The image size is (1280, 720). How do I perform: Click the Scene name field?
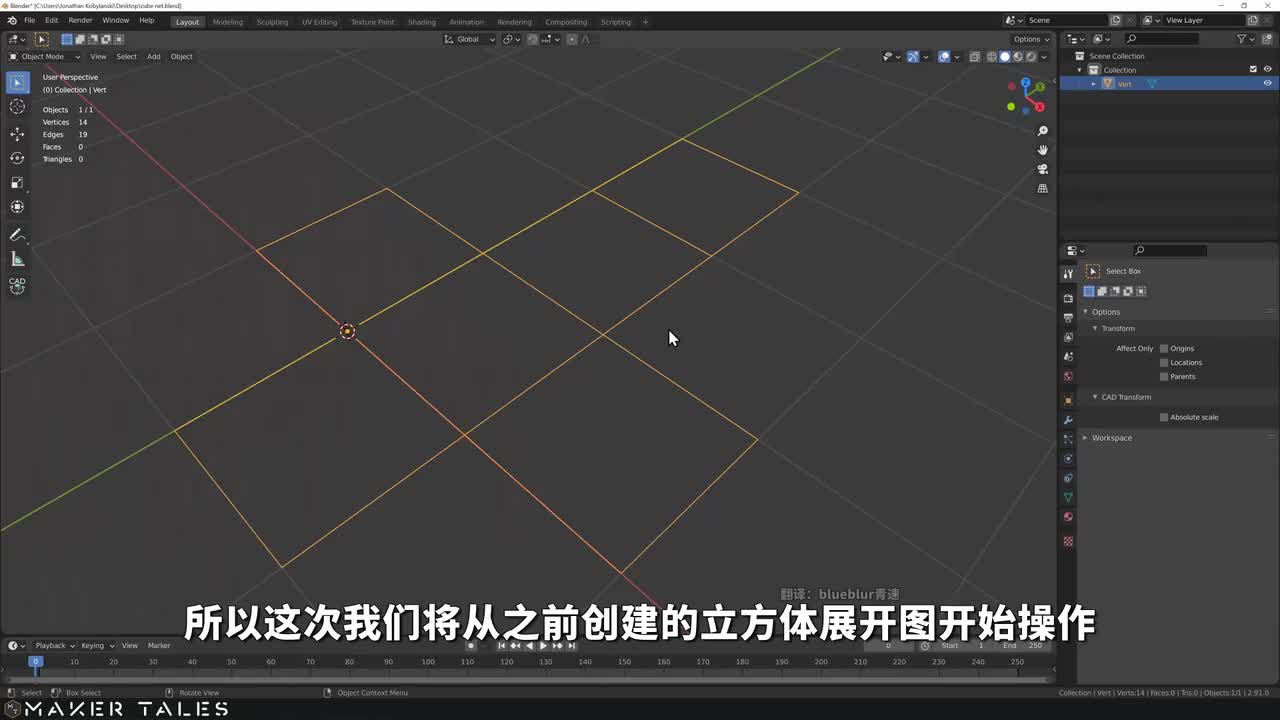[1066, 20]
